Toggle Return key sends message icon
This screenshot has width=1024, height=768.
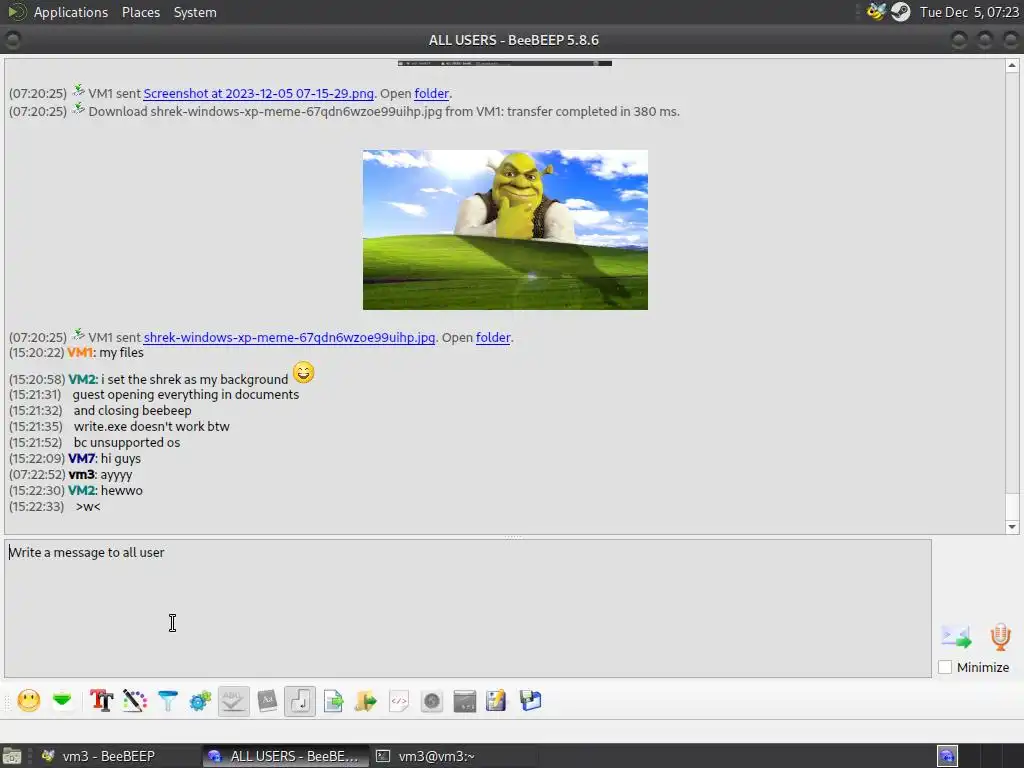(300, 701)
